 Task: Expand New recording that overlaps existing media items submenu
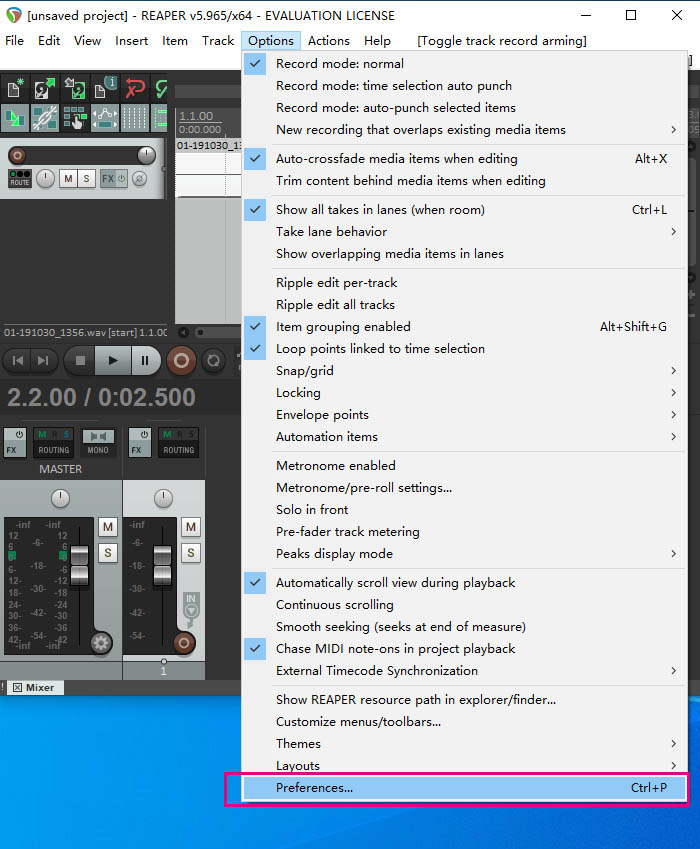tap(465, 130)
